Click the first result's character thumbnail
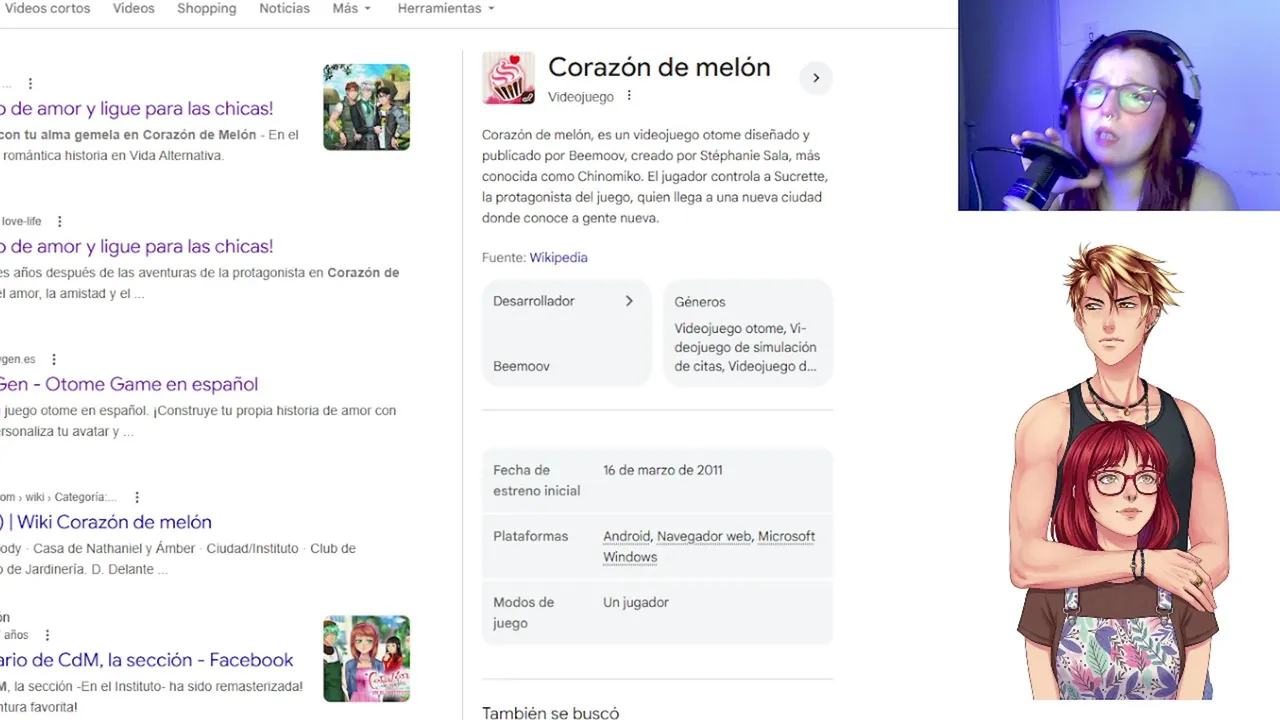Viewport: 1280px width, 720px height. point(366,107)
